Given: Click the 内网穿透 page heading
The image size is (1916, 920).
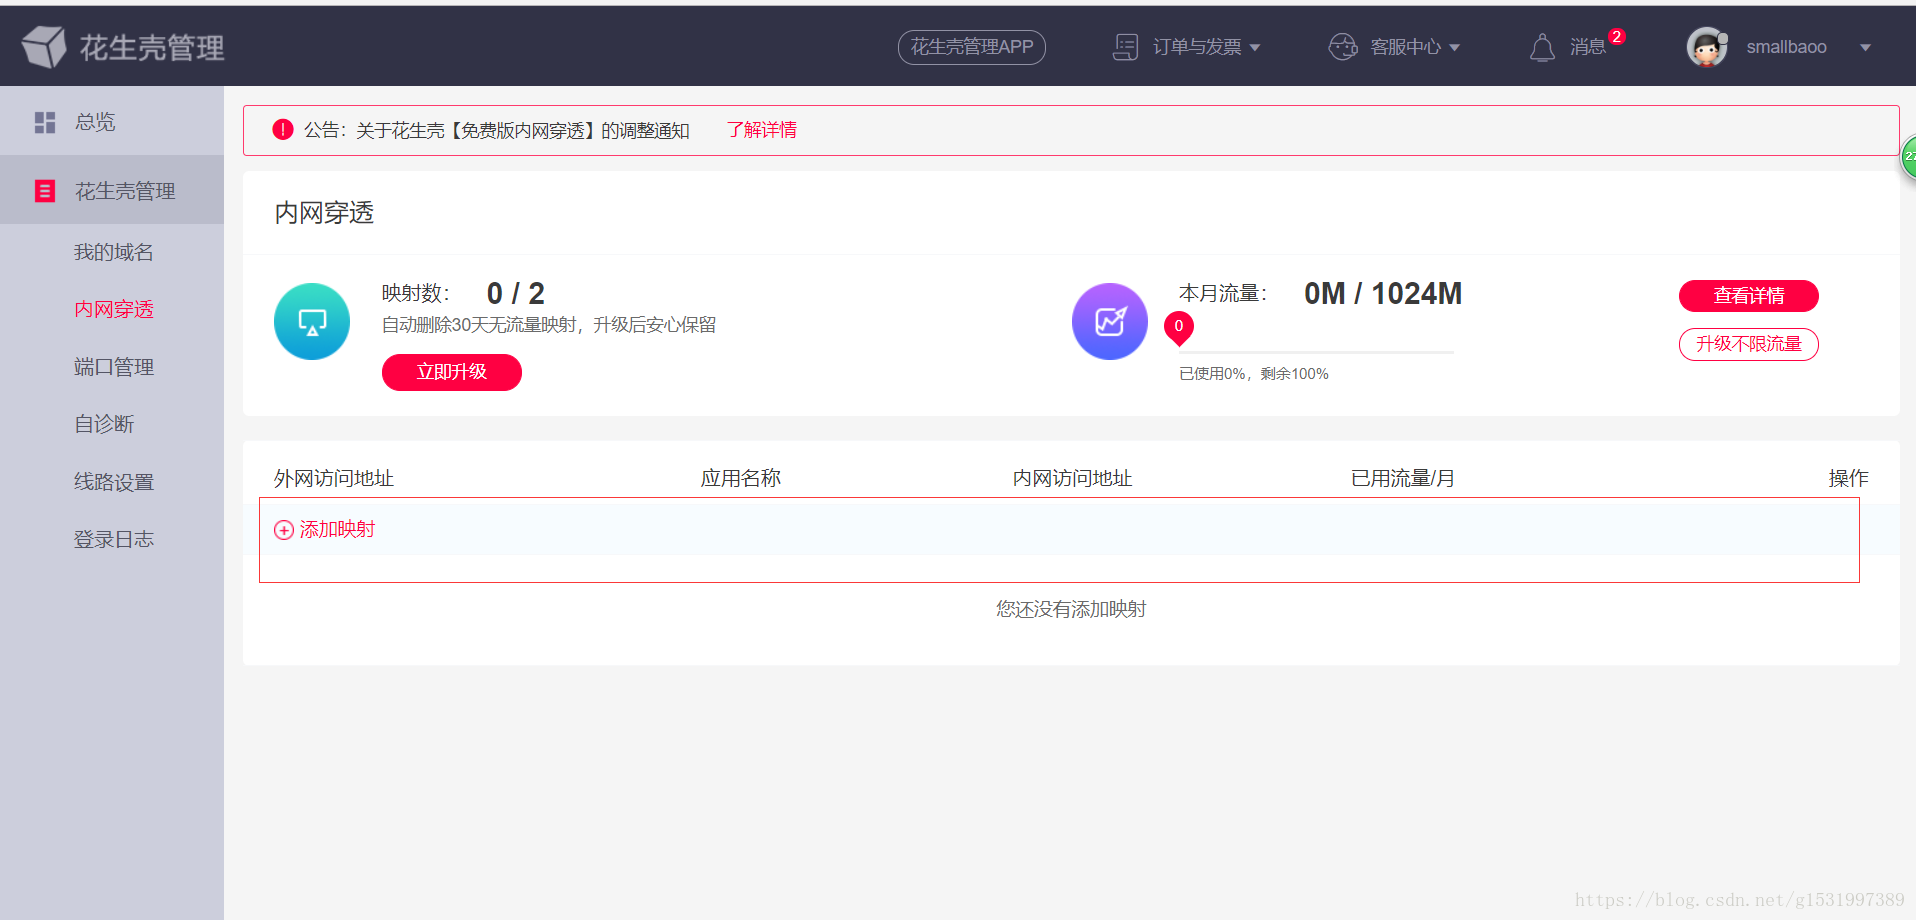Looking at the screenshot, I should click(x=324, y=213).
